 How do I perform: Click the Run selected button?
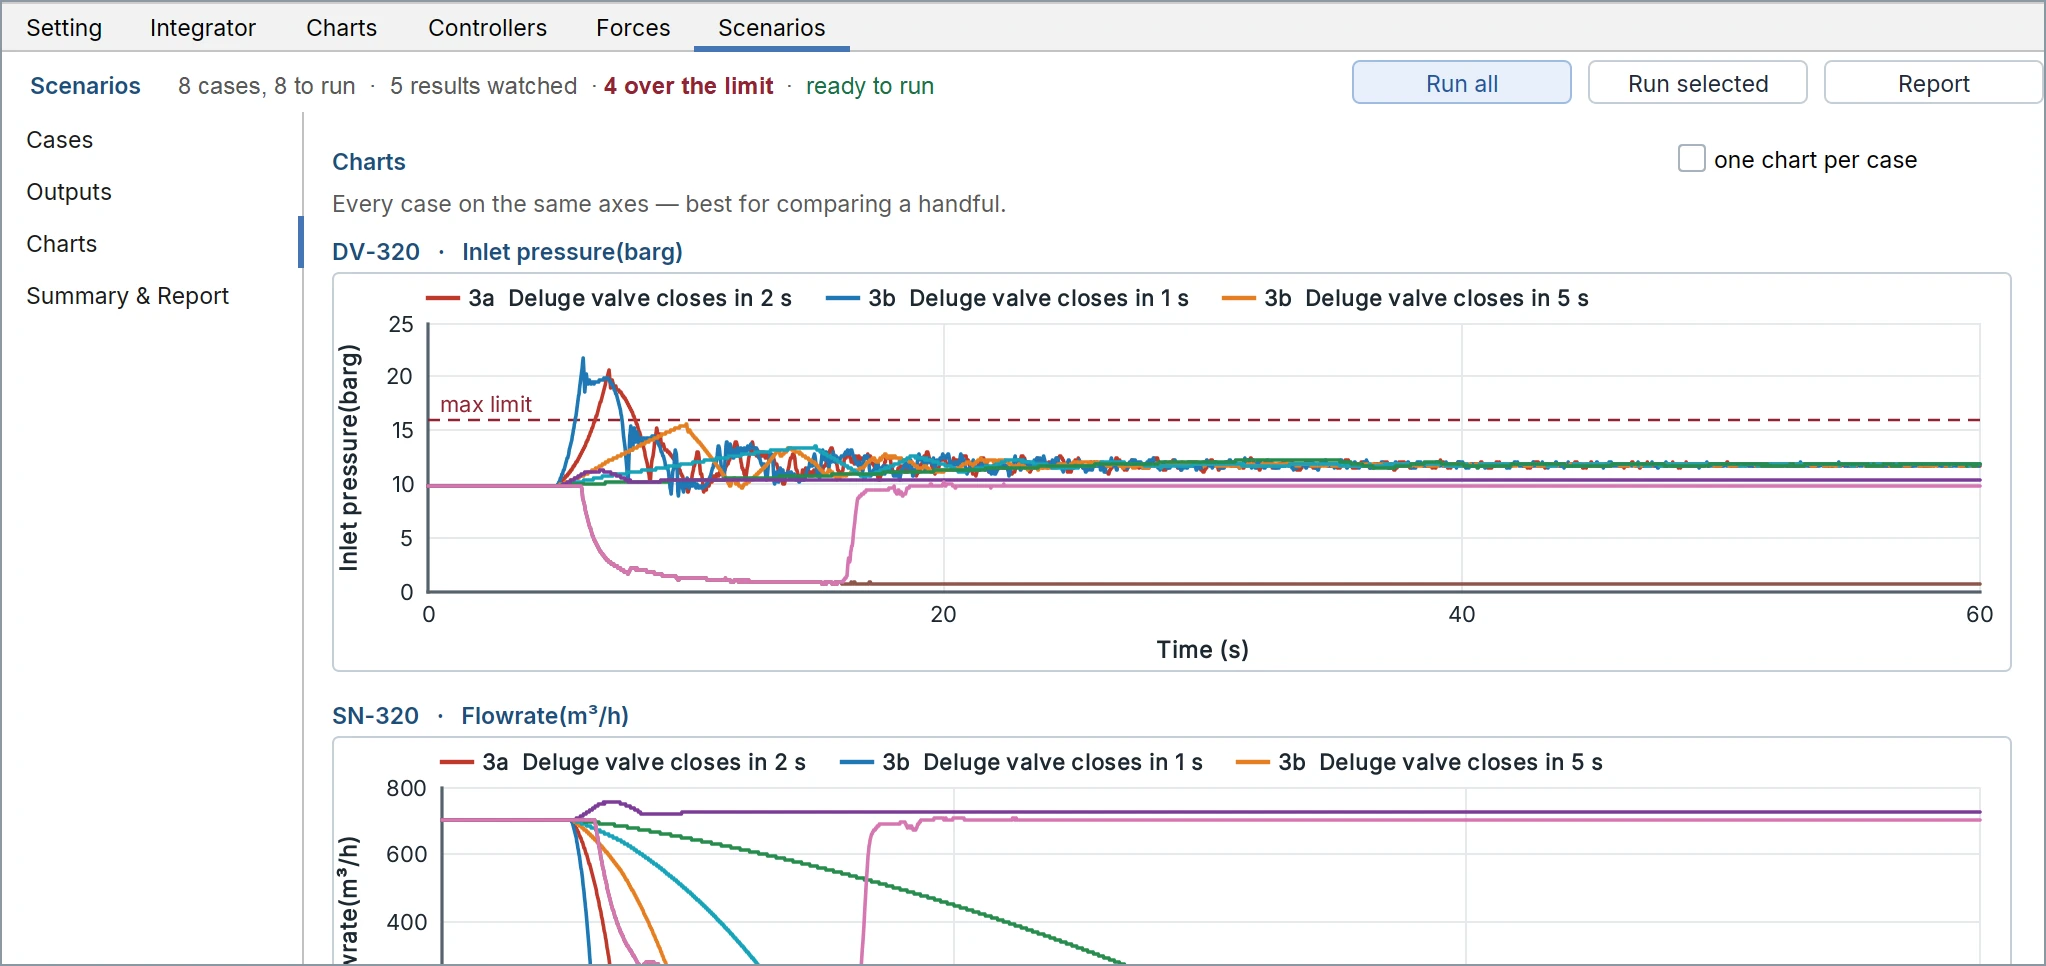(x=1698, y=83)
